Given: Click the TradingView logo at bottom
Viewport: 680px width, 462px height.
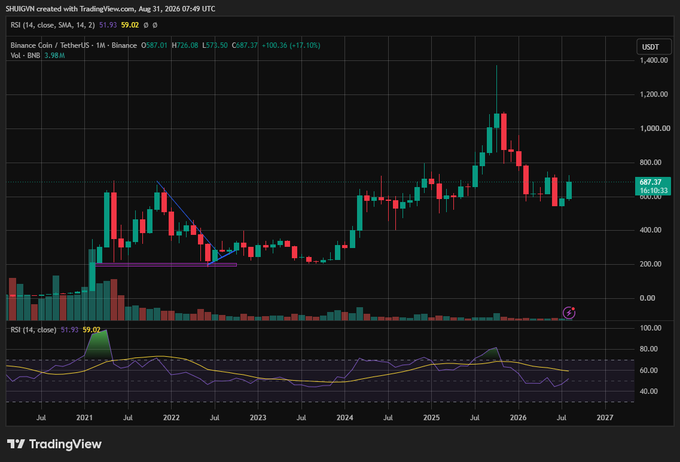Looking at the screenshot, I should (x=54, y=444).
